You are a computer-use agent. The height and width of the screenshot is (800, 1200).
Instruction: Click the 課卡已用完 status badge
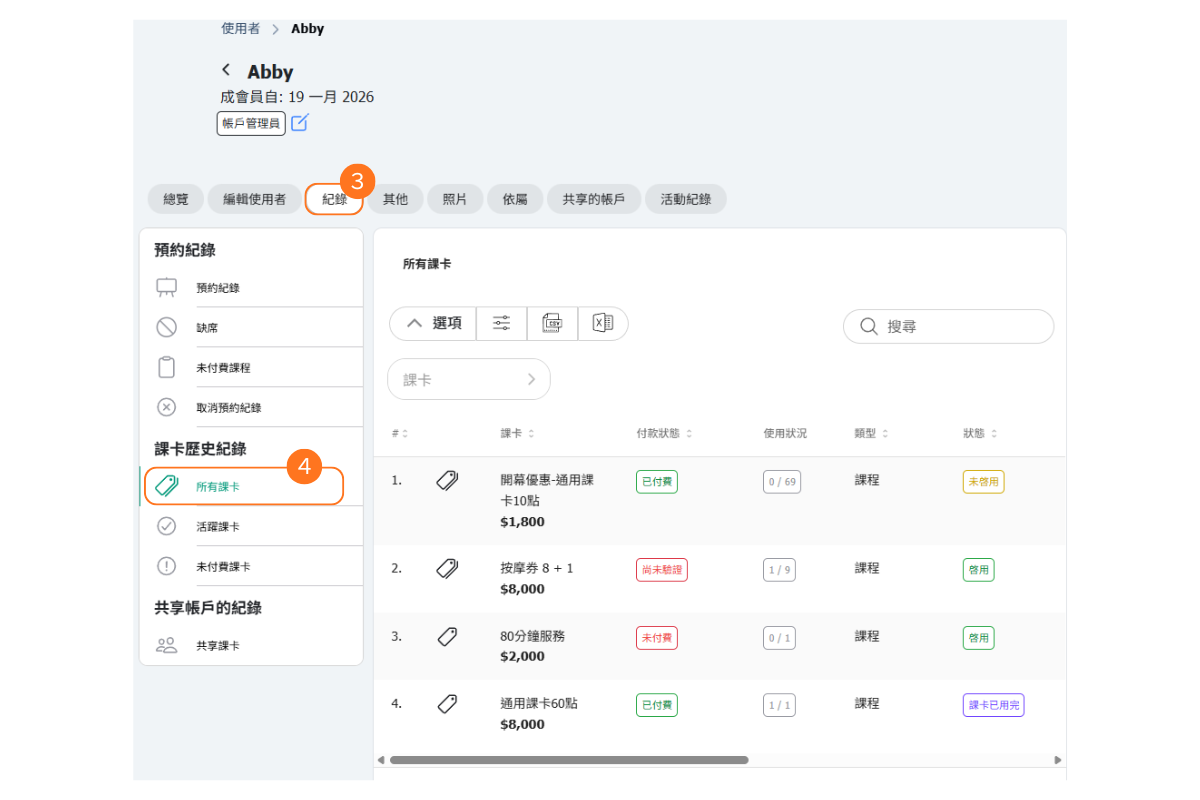click(993, 705)
